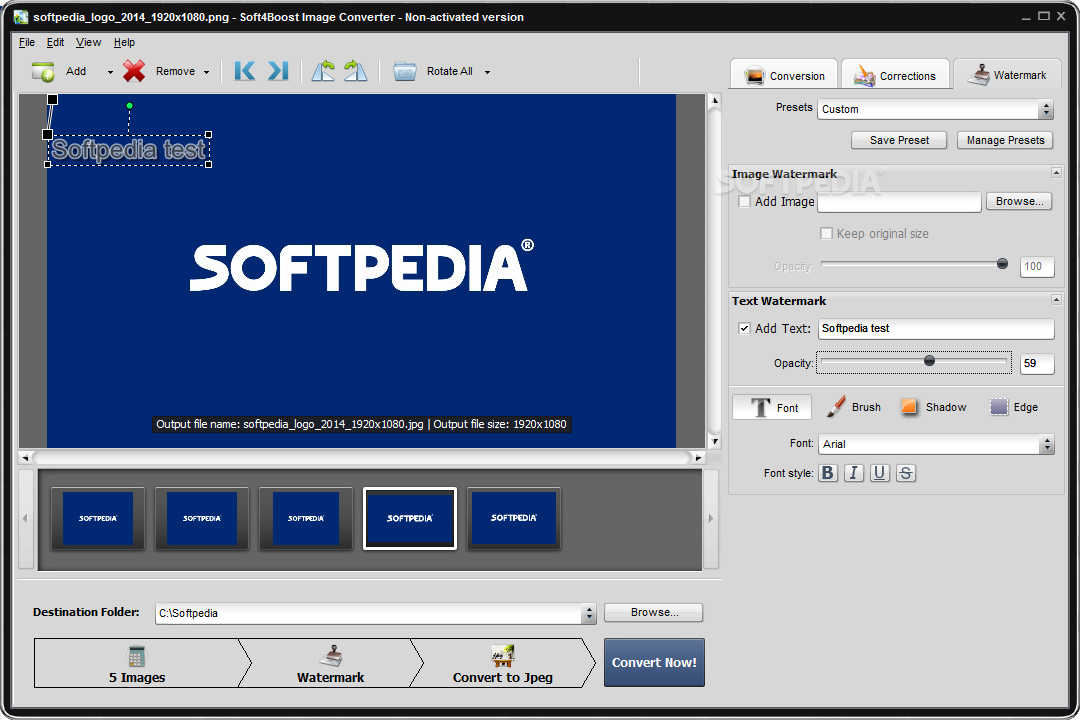Click the Image Watermark opacity slider
The width and height of the screenshot is (1080, 720).
click(913, 264)
